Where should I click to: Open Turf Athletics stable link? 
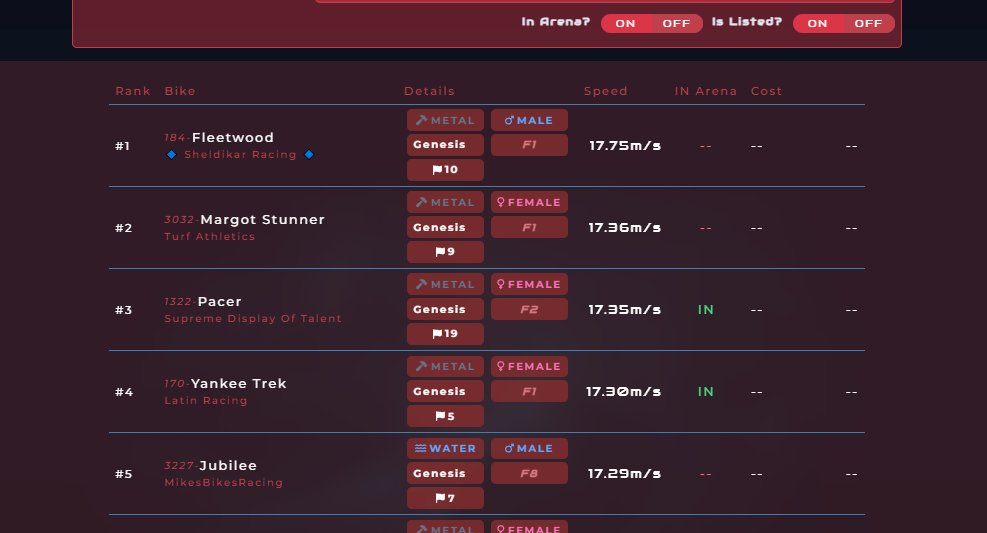coord(210,236)
